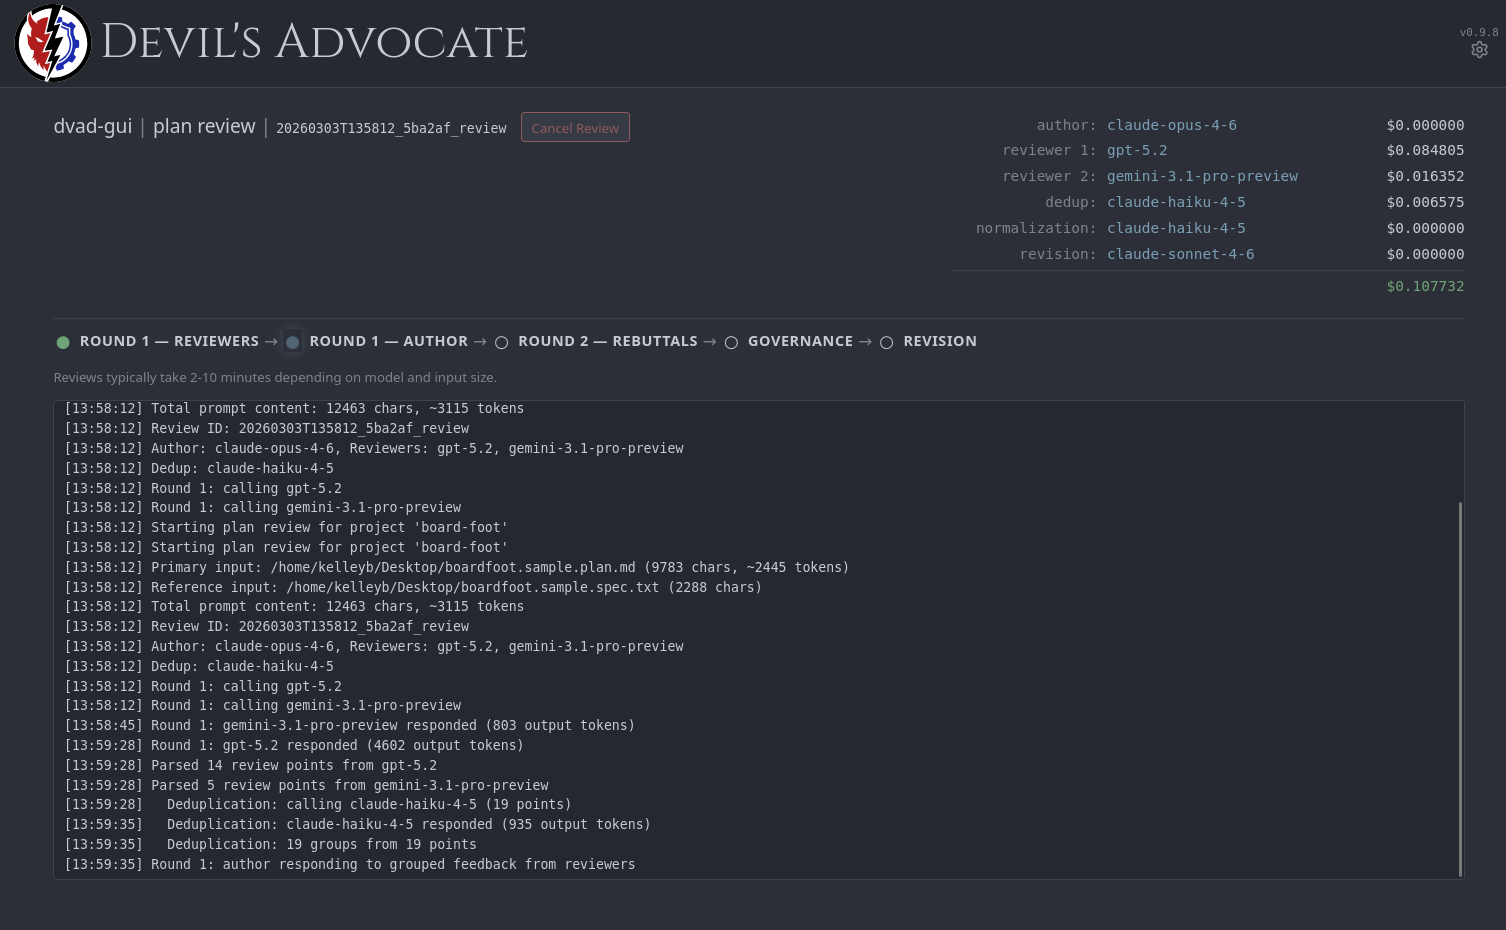
Task: Click log line 'Deduplication: 19 groups from 19 points'
Action: tap(270, 844)
